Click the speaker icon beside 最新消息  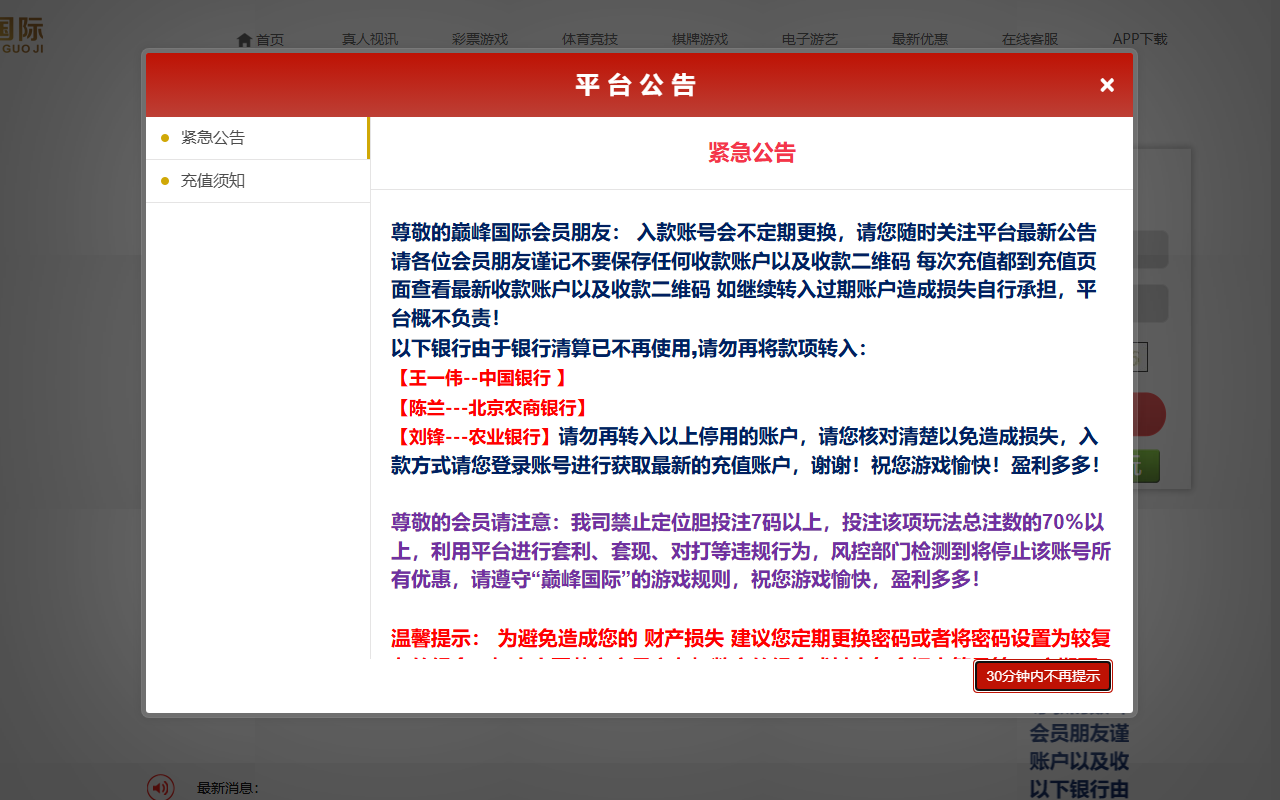[160, 787]
